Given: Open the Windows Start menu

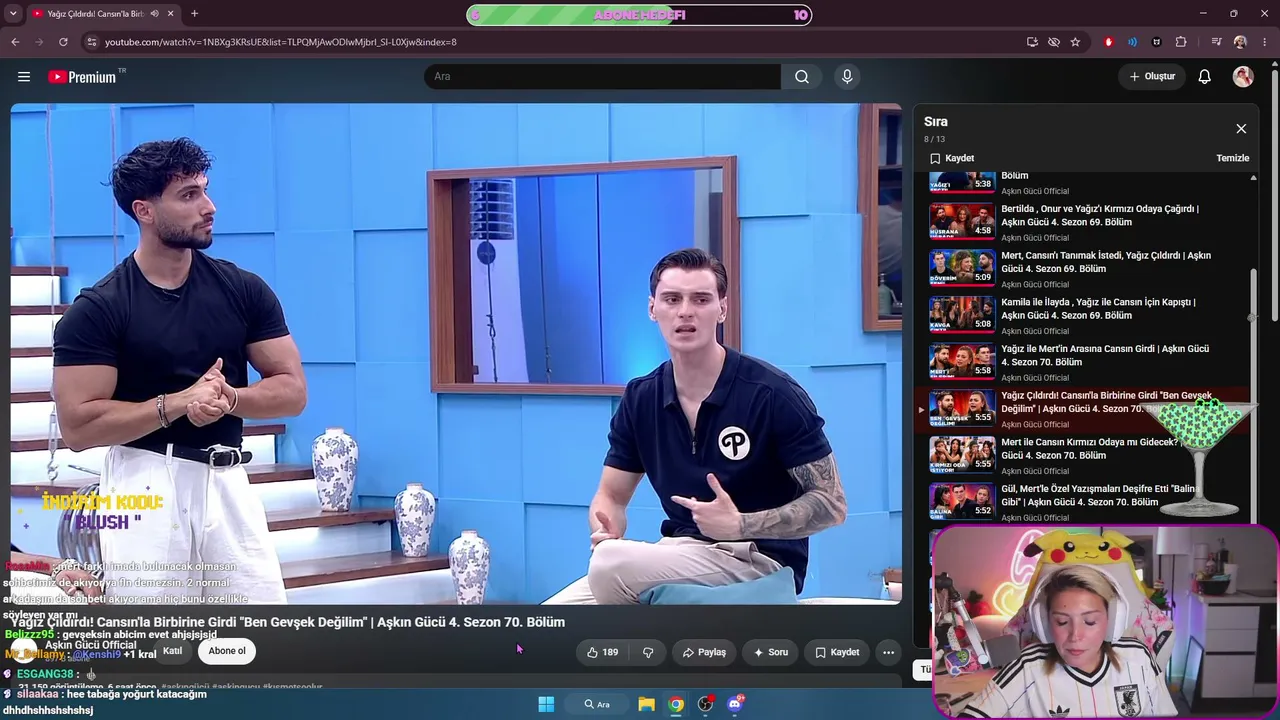Looking at the screenshot, I should tap(546, 704).
